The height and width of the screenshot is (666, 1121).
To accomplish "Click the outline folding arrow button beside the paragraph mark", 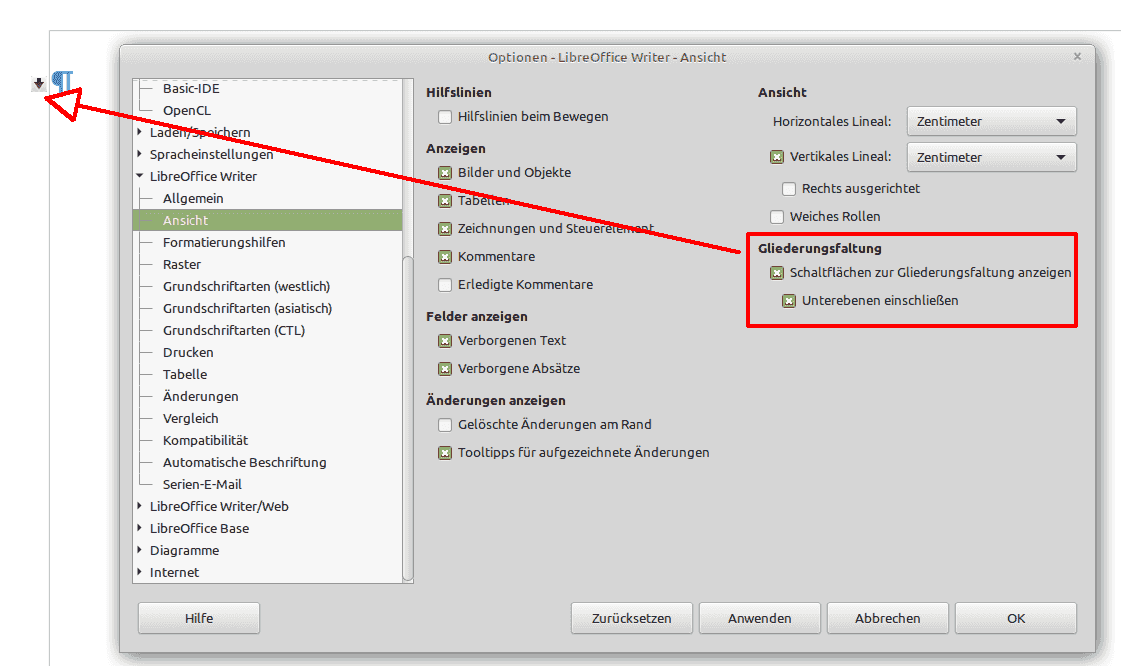I will pos(39,84).
